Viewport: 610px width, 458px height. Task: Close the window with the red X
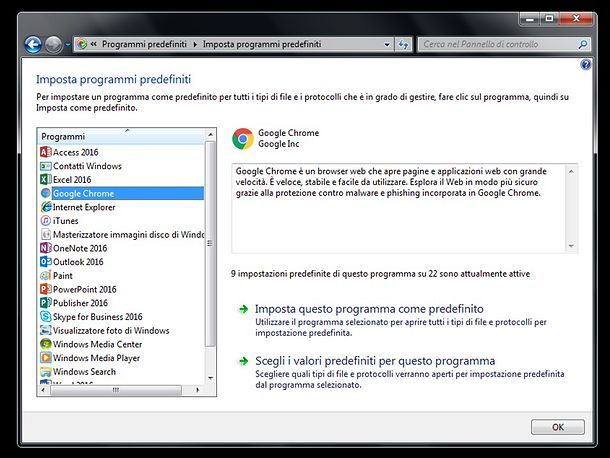[x=577, y=18]
